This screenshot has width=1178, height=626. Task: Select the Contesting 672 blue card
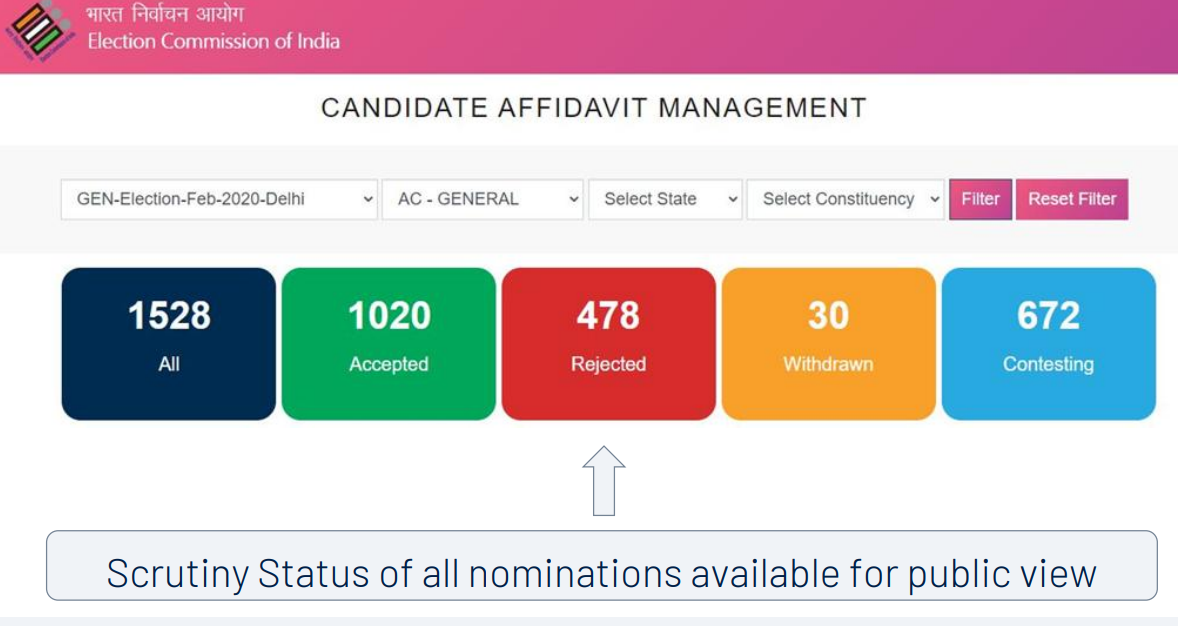[x=1049, y=344]
